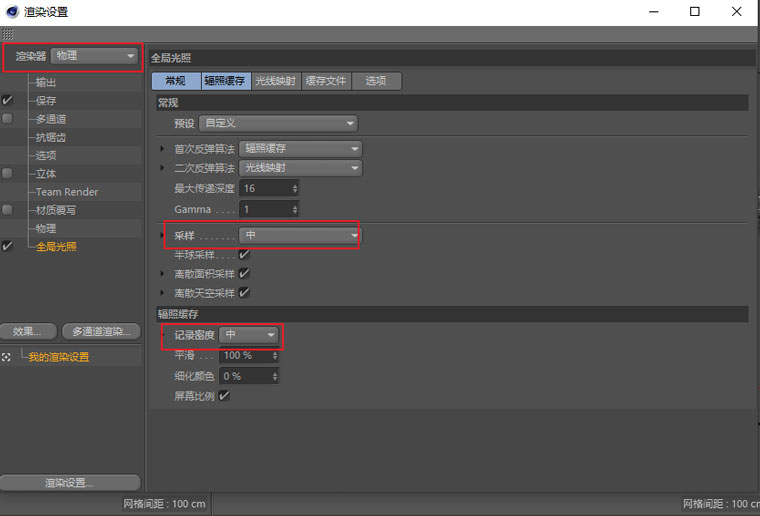Screen dimensions: 760x516
Task: Expand the 离散面积采样 disclosure triangle
Action: (x=162, y=274)
